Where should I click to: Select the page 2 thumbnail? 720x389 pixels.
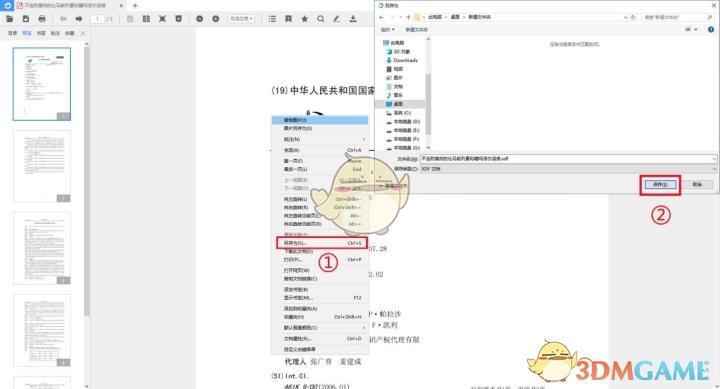pos(42,166)
